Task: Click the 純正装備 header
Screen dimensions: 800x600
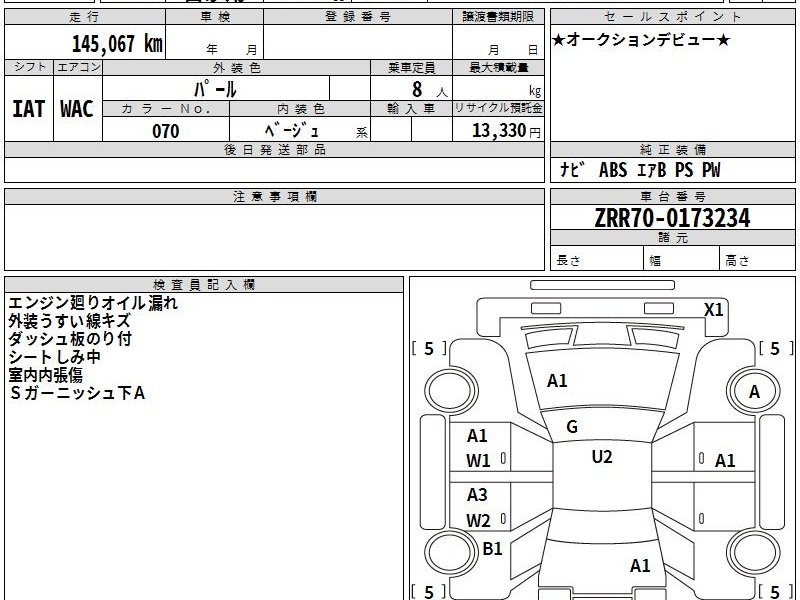Action: 672,149
